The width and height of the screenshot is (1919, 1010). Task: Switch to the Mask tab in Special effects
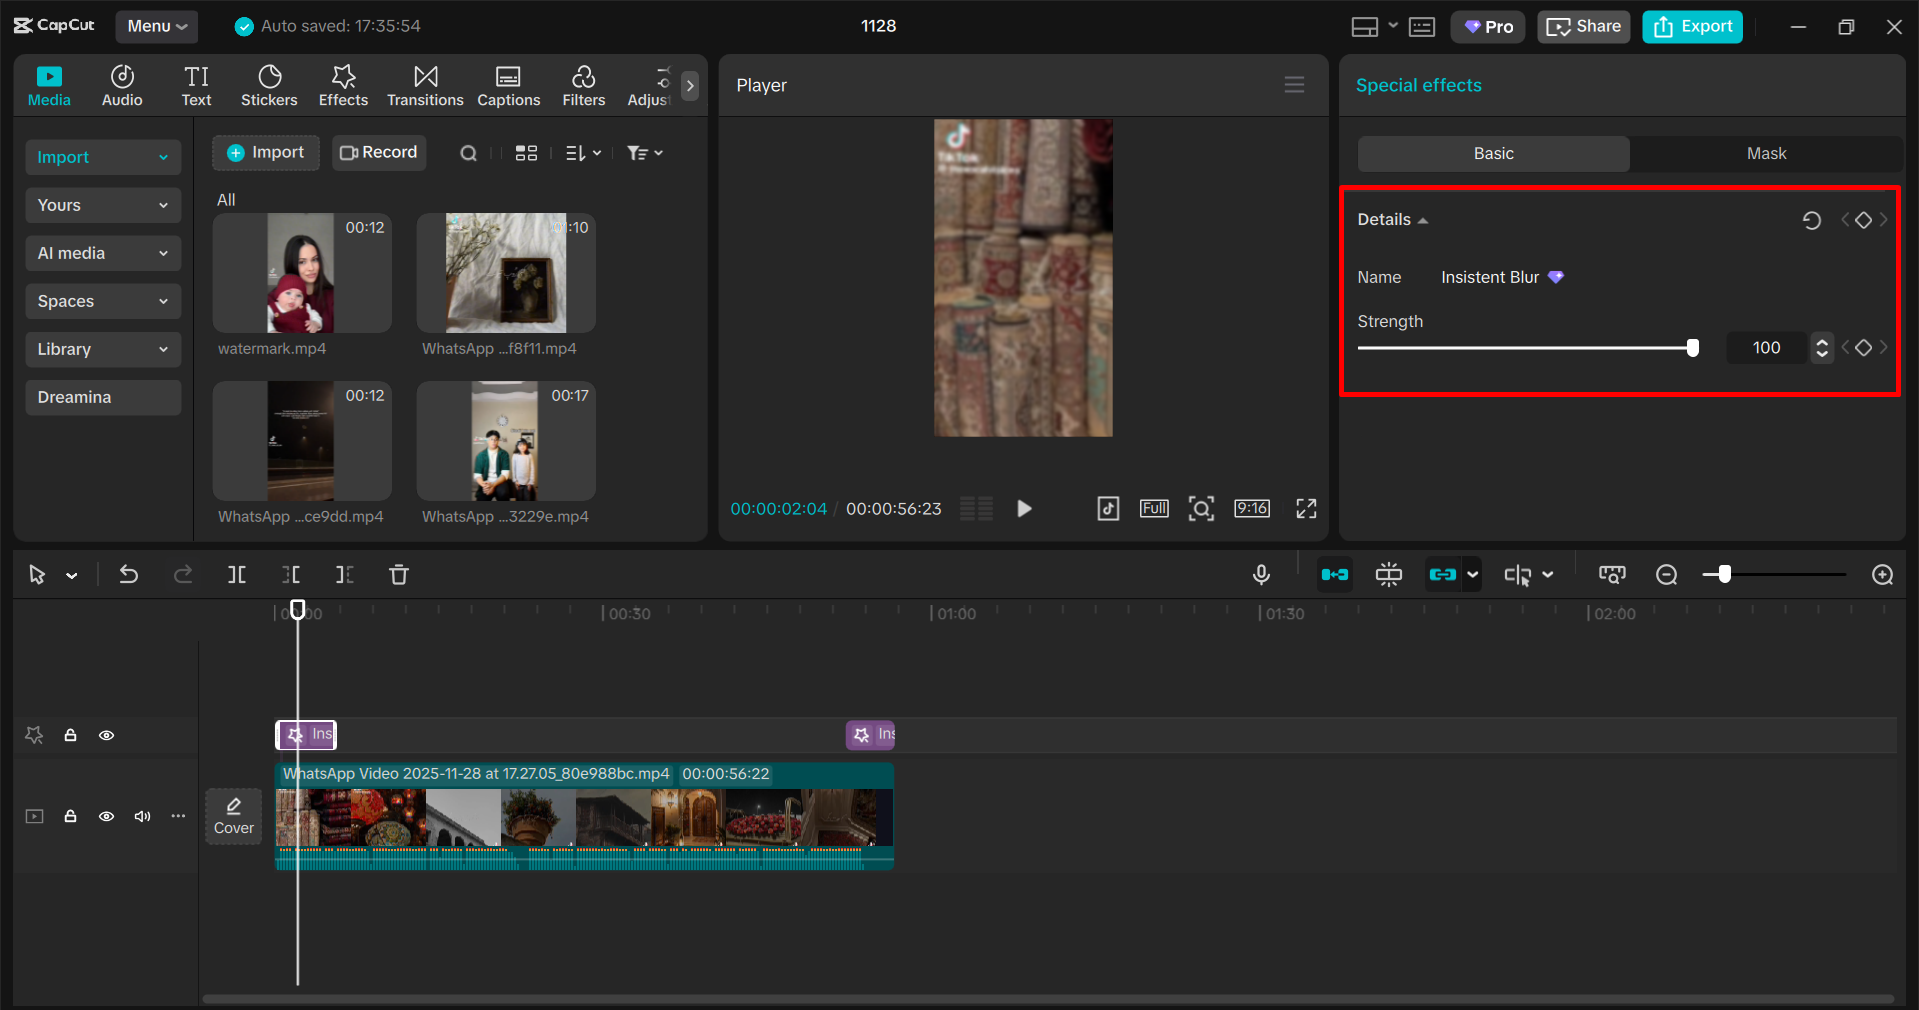click(1765, 153)
